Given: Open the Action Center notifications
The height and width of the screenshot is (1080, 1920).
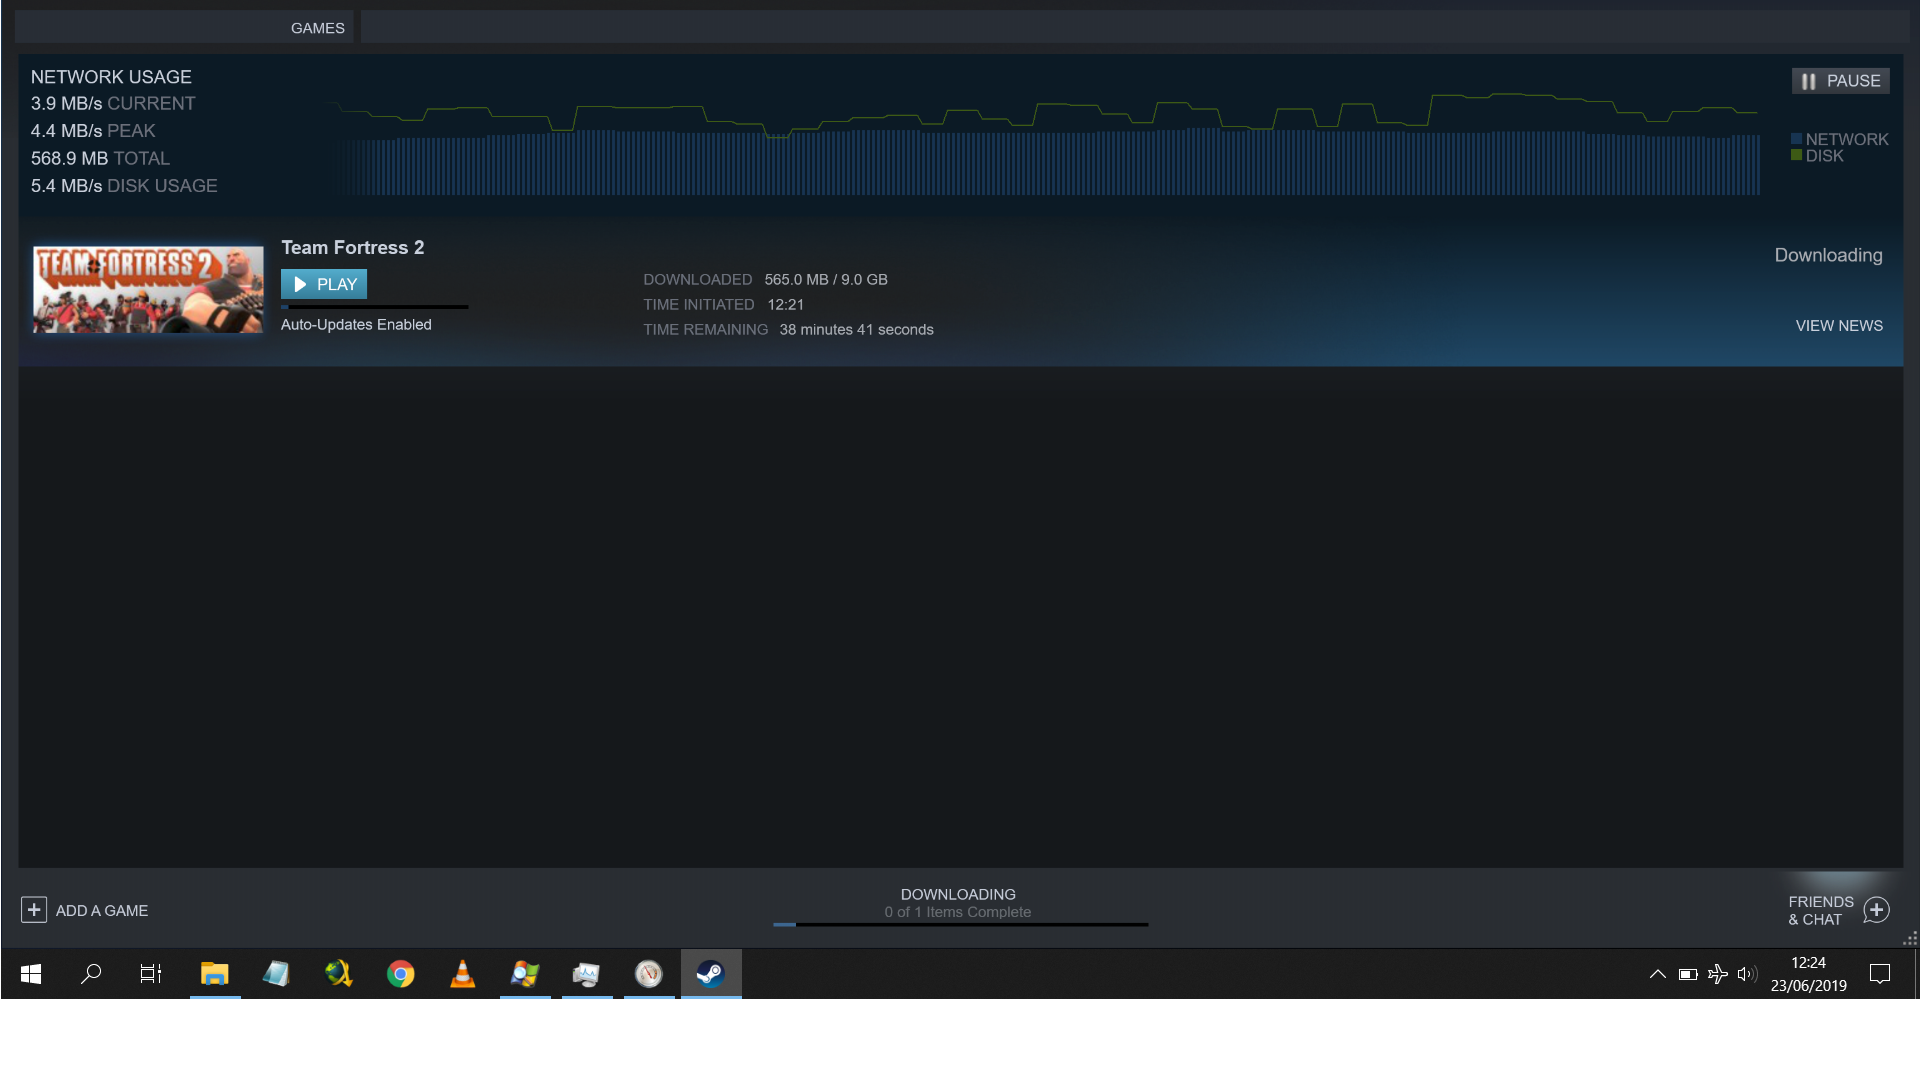Looking at the screenshot, I should click(x=1880, y=974).
